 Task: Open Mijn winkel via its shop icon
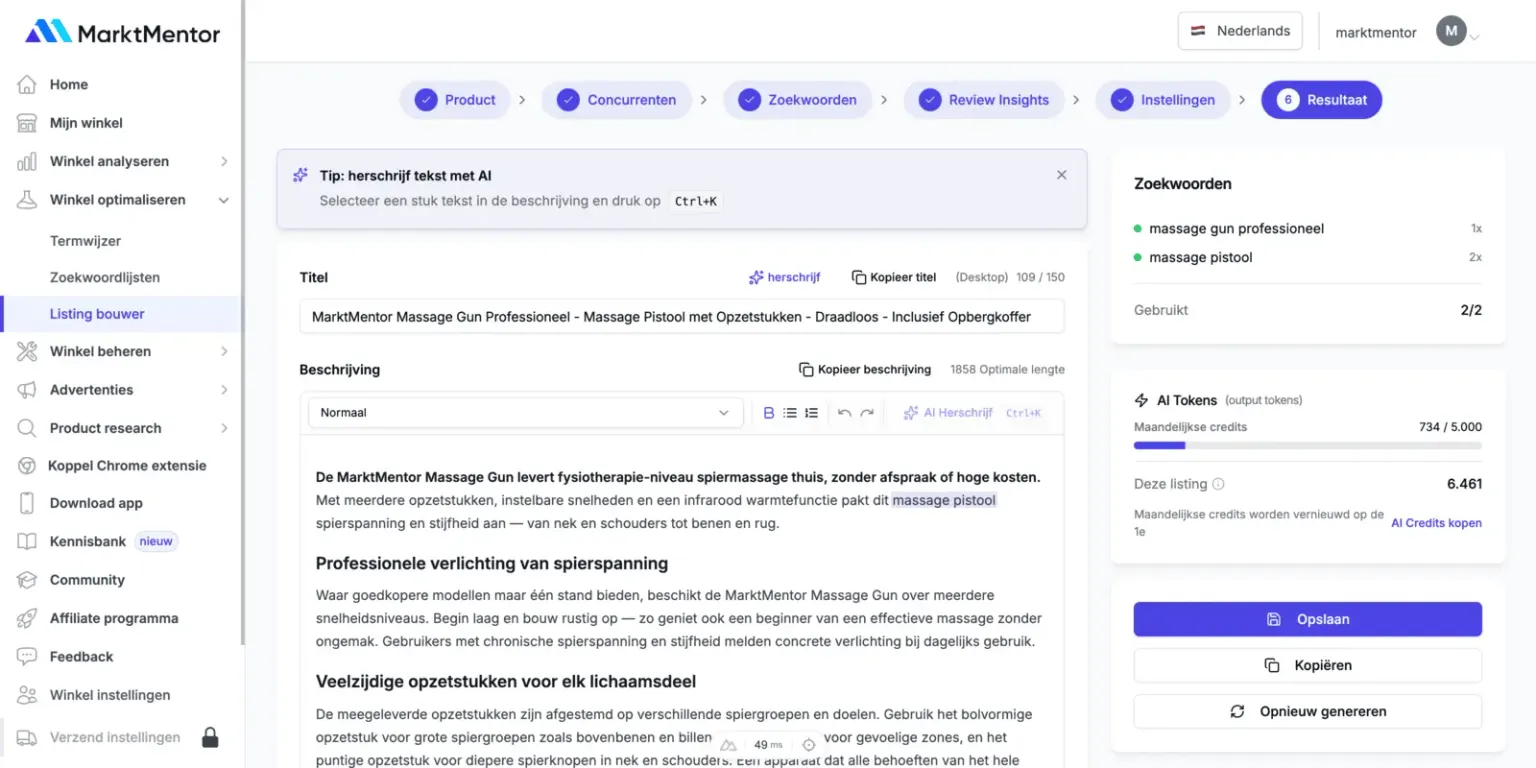27,123
